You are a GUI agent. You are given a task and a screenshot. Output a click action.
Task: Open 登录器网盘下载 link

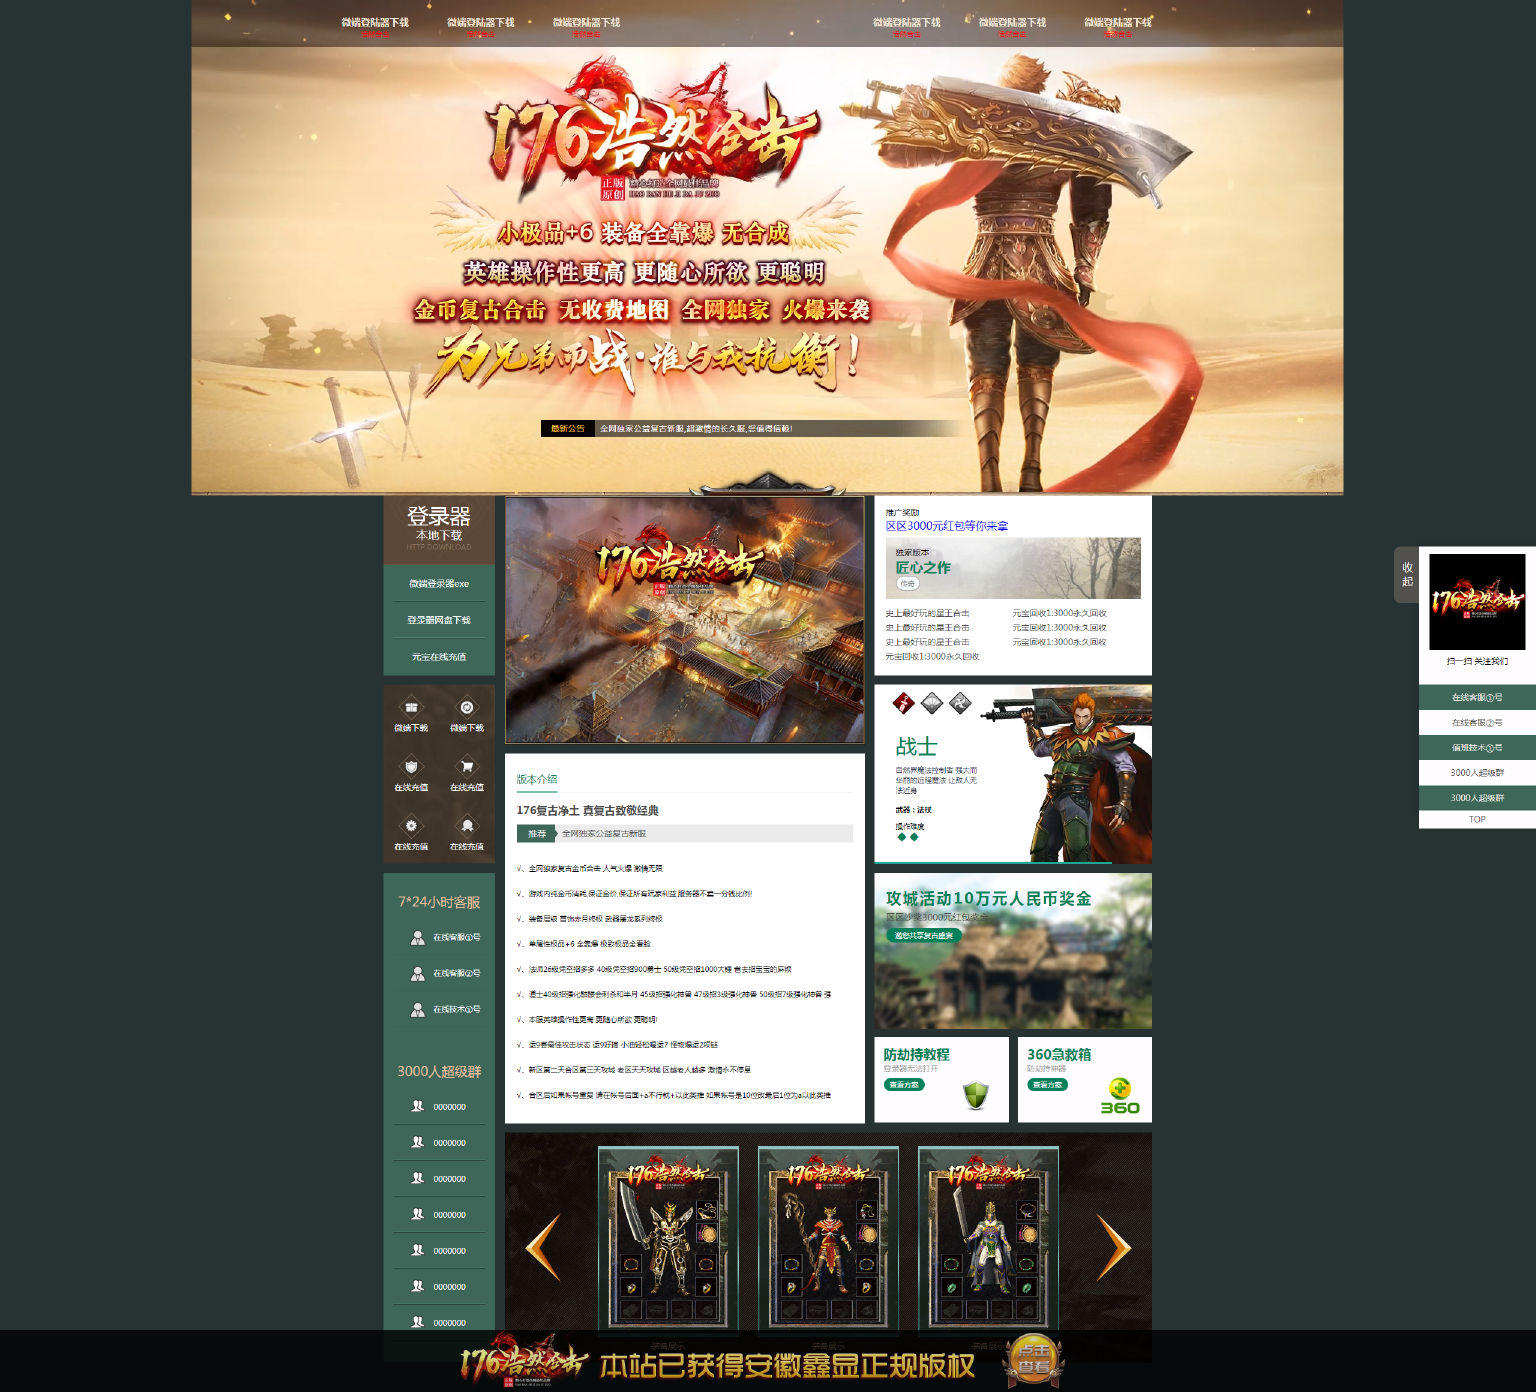439,620
